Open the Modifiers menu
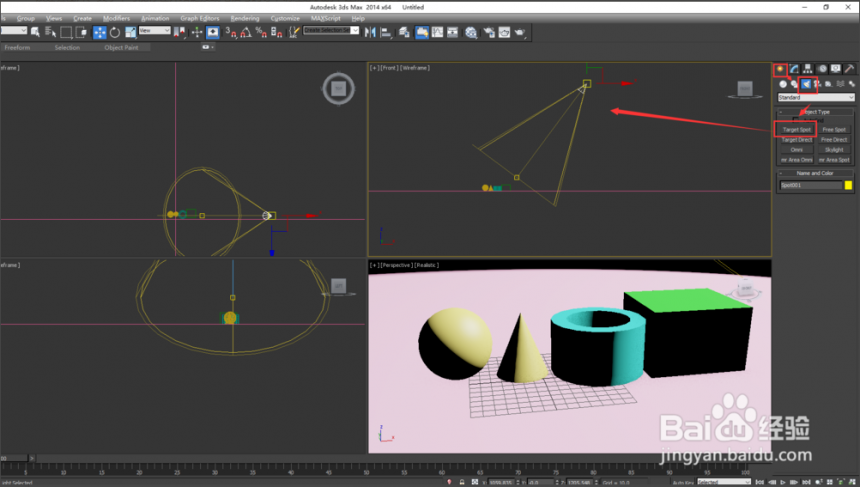 tap(116, 18)
